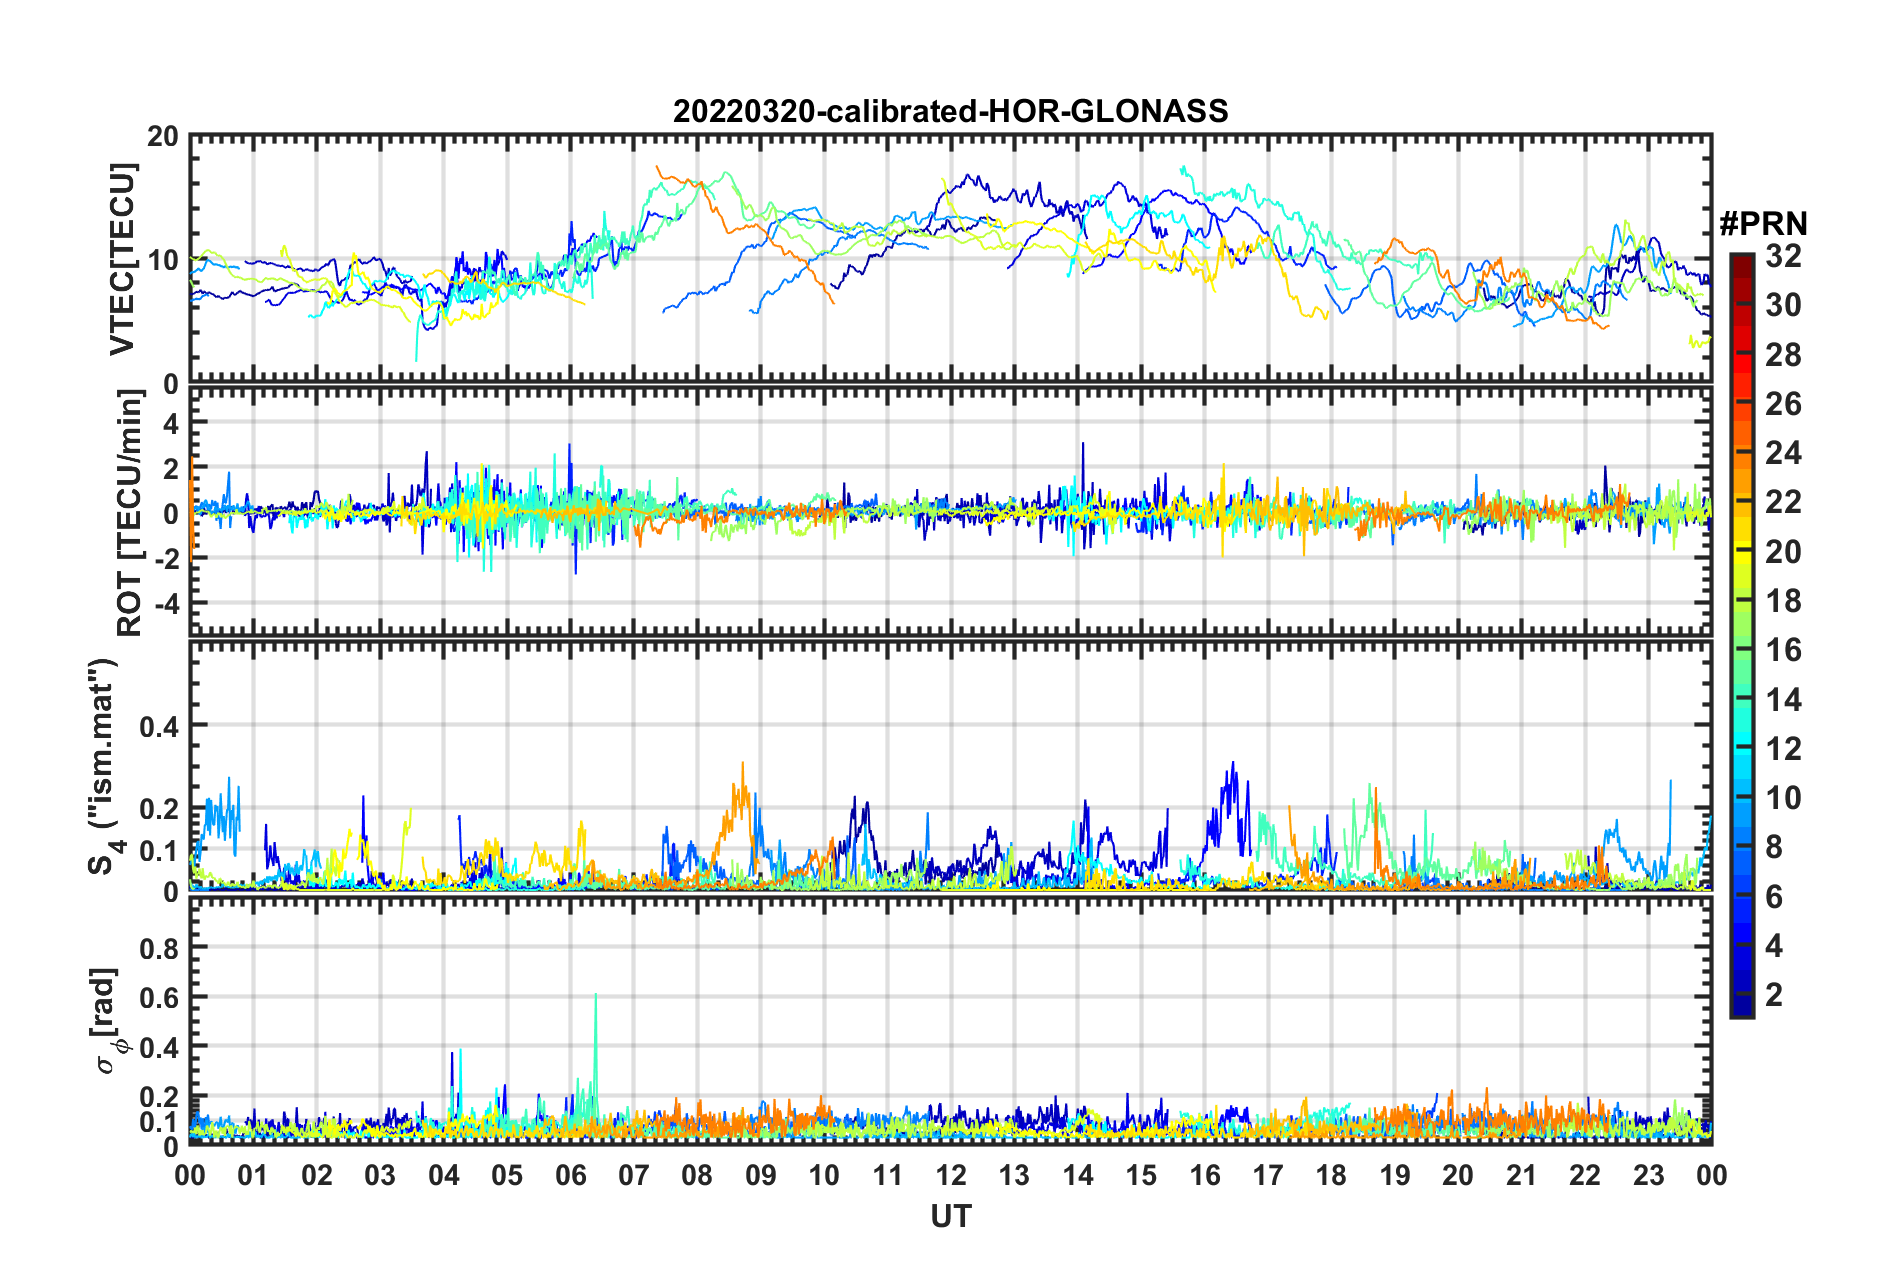This screenshot has height=1272, width=1902.
Task: Click sigma phi axis tick label 0.8
Action: pyautogui.click(x=160, y=948)
